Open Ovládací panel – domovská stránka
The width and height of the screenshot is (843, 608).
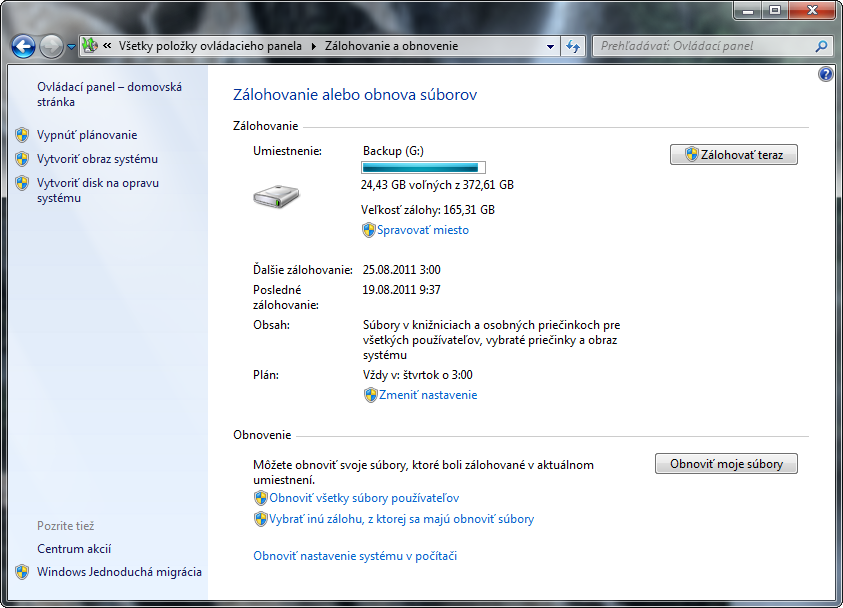(x=109, y=94)
